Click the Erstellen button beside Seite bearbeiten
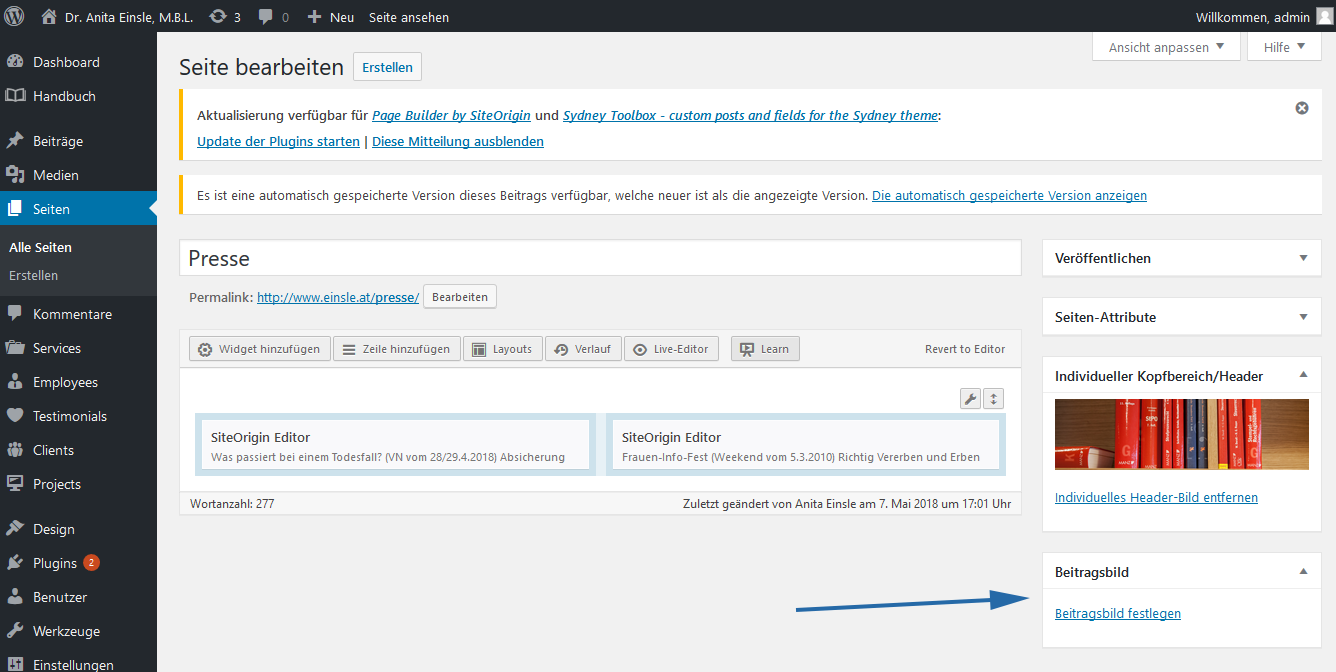Viewport: 1336px width, 672px height. 388,67
